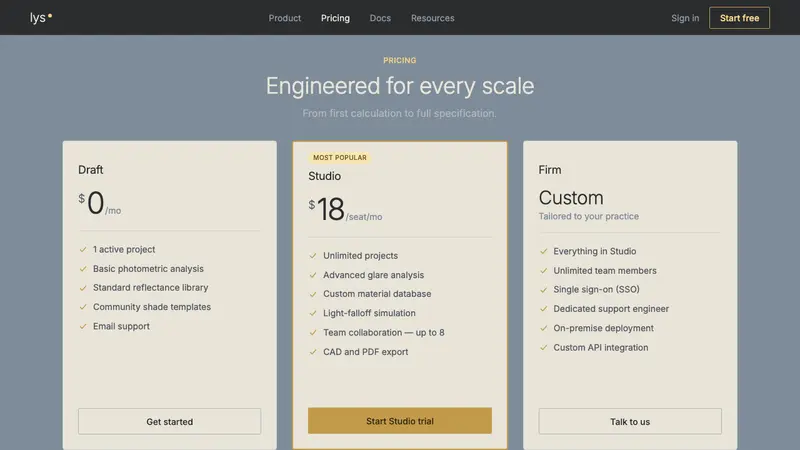Click the $18 /seat/mo price
The width and height of the screenshot is (800, 450).
coord(345,209)
